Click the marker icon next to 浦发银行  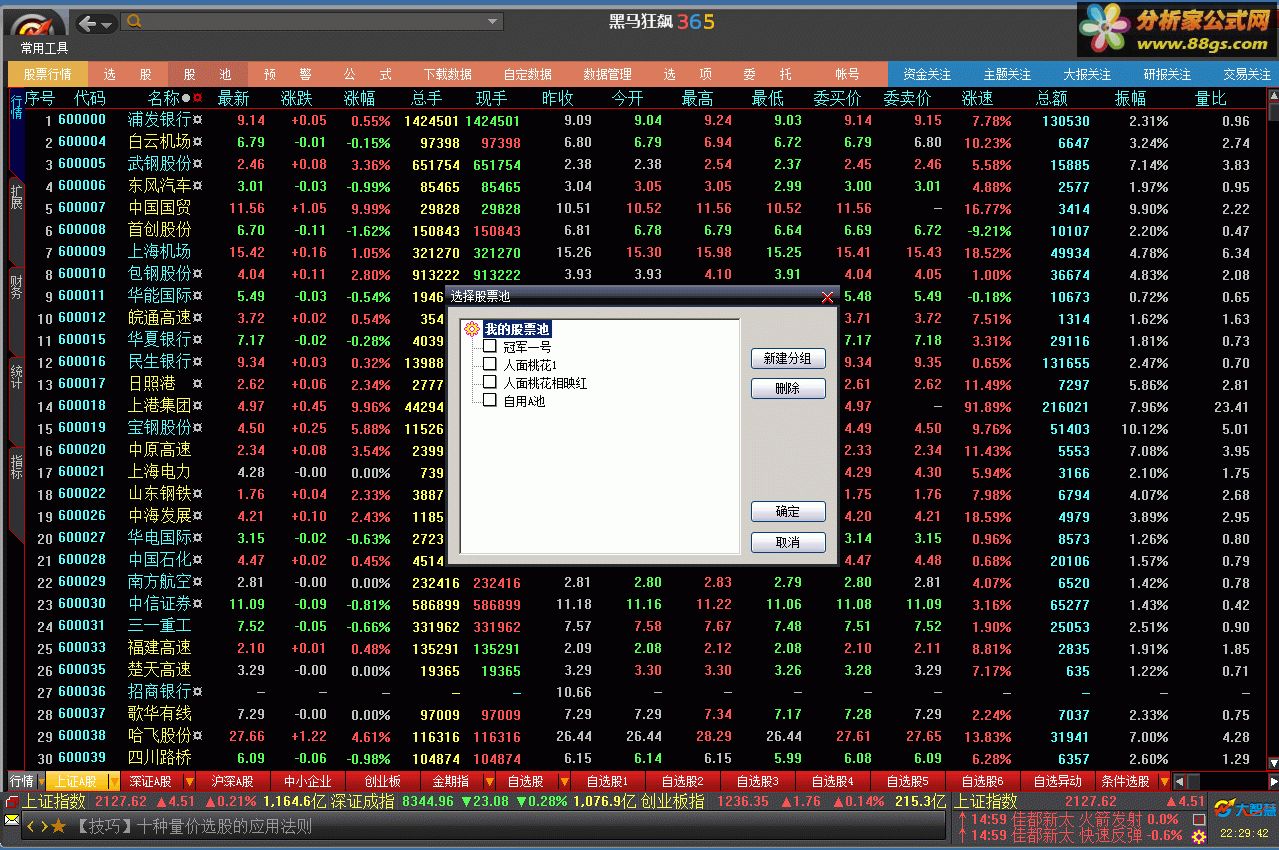tap(198, 120)
